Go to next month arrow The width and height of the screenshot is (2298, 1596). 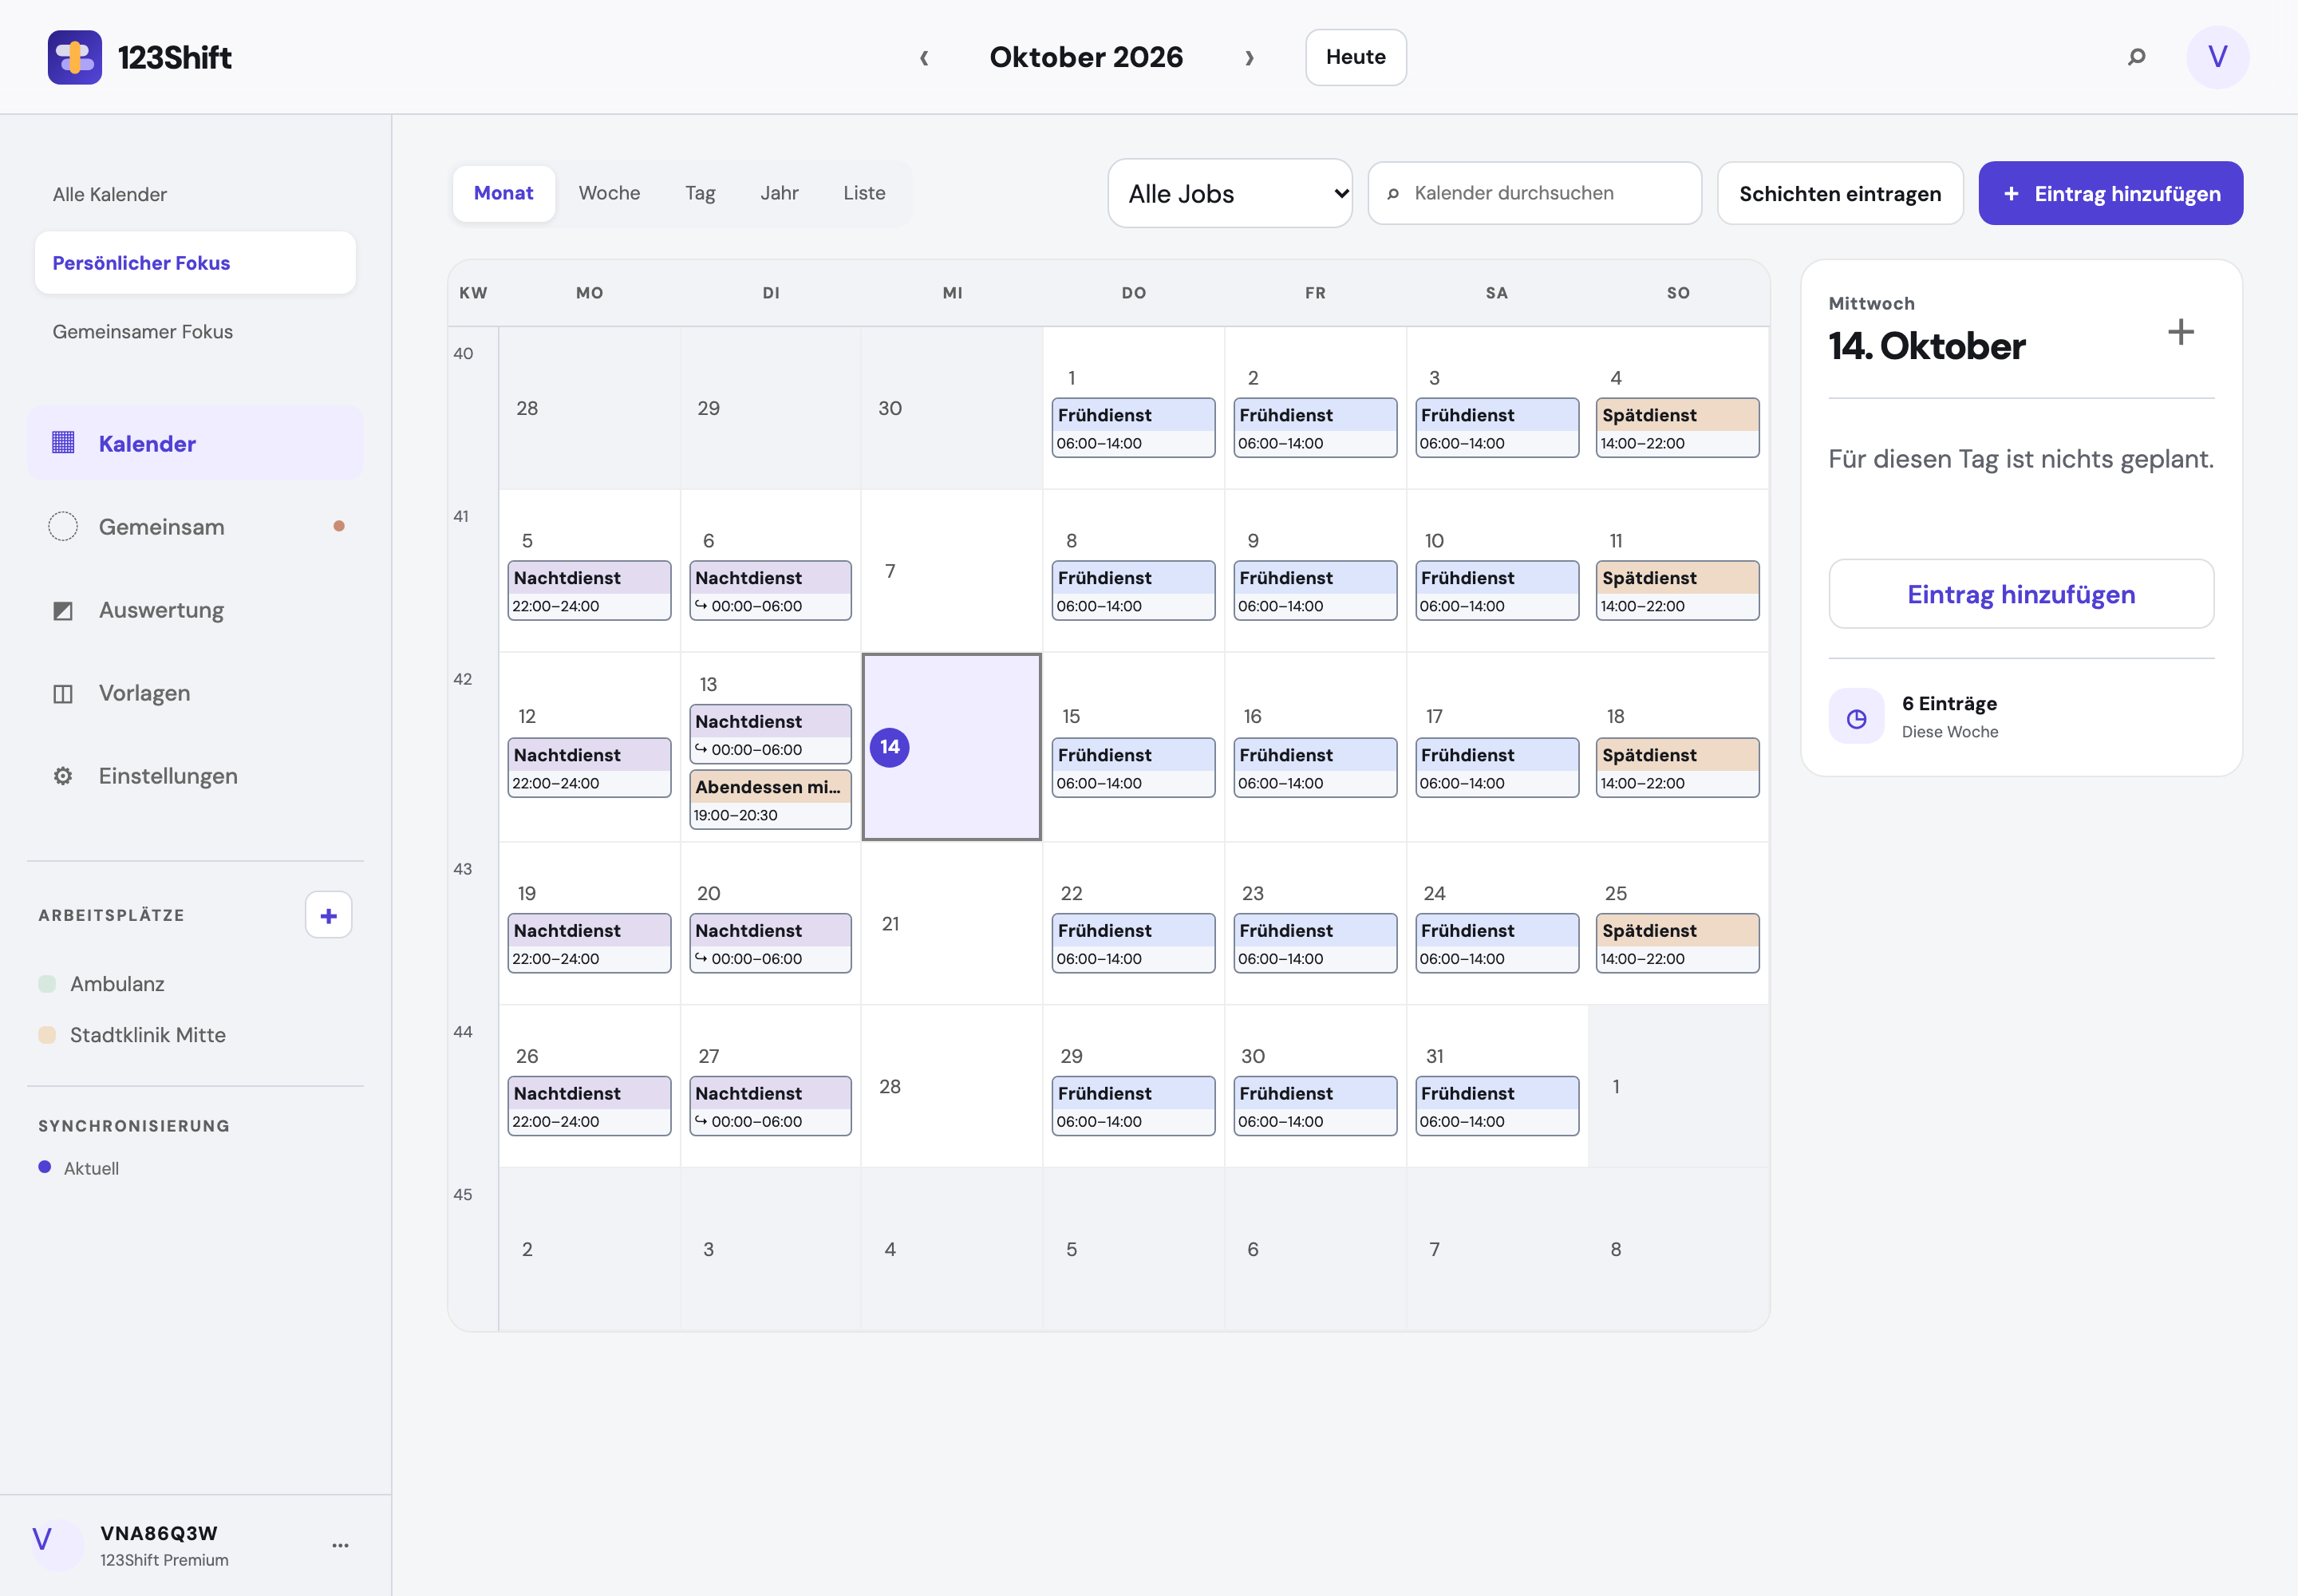[x=1249, y=57]
